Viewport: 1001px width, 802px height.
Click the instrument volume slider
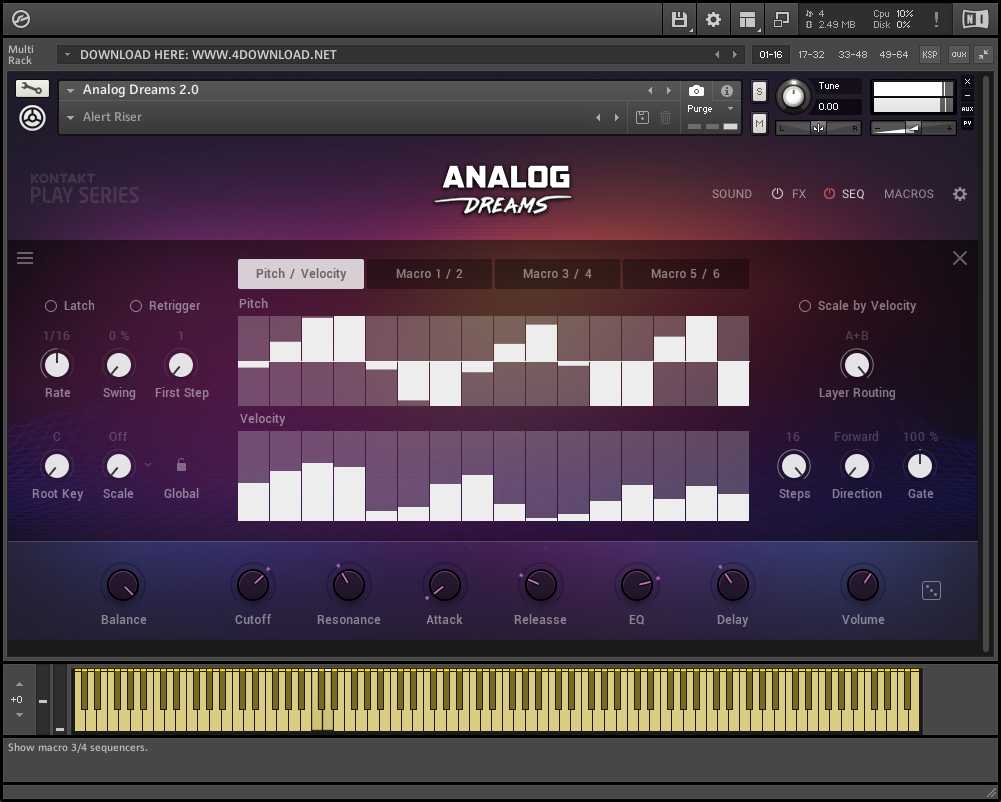(x=913, y=128)
